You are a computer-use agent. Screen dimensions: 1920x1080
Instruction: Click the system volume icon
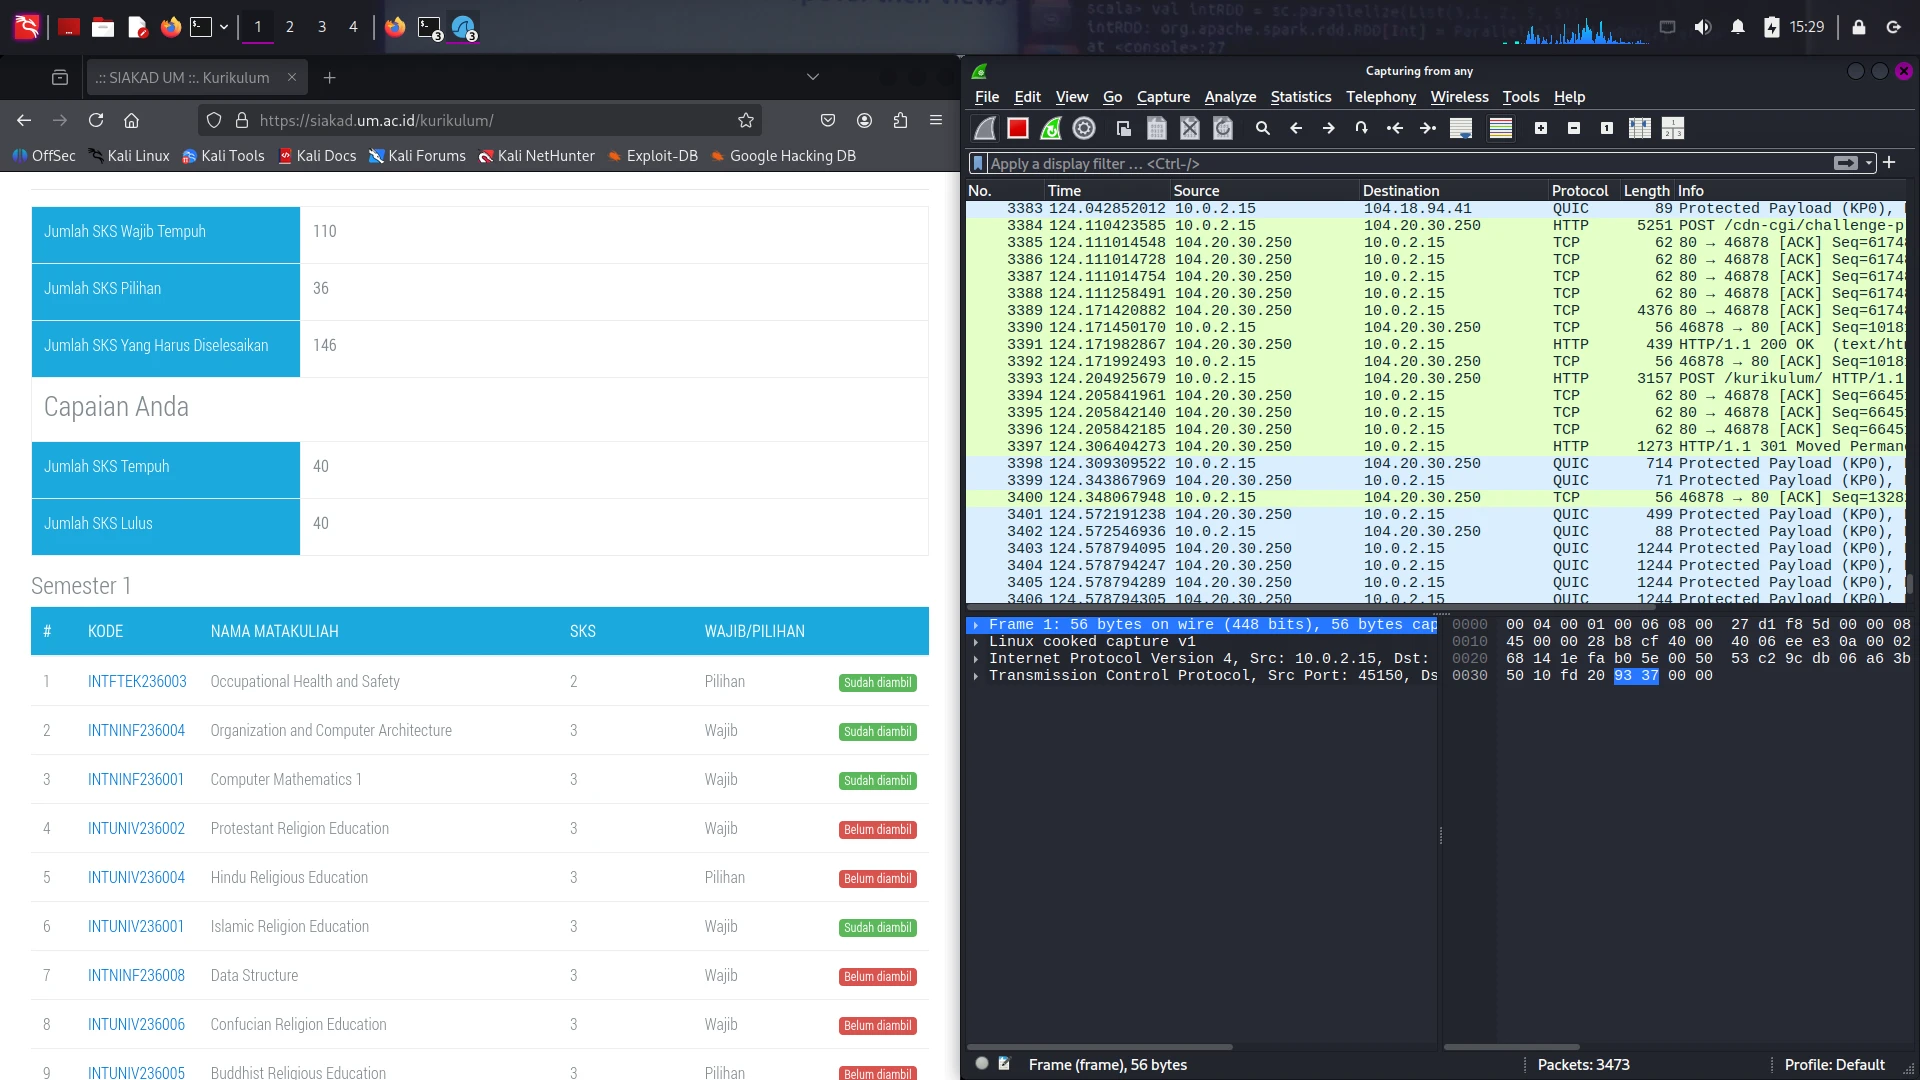[x=1703, y=27]
